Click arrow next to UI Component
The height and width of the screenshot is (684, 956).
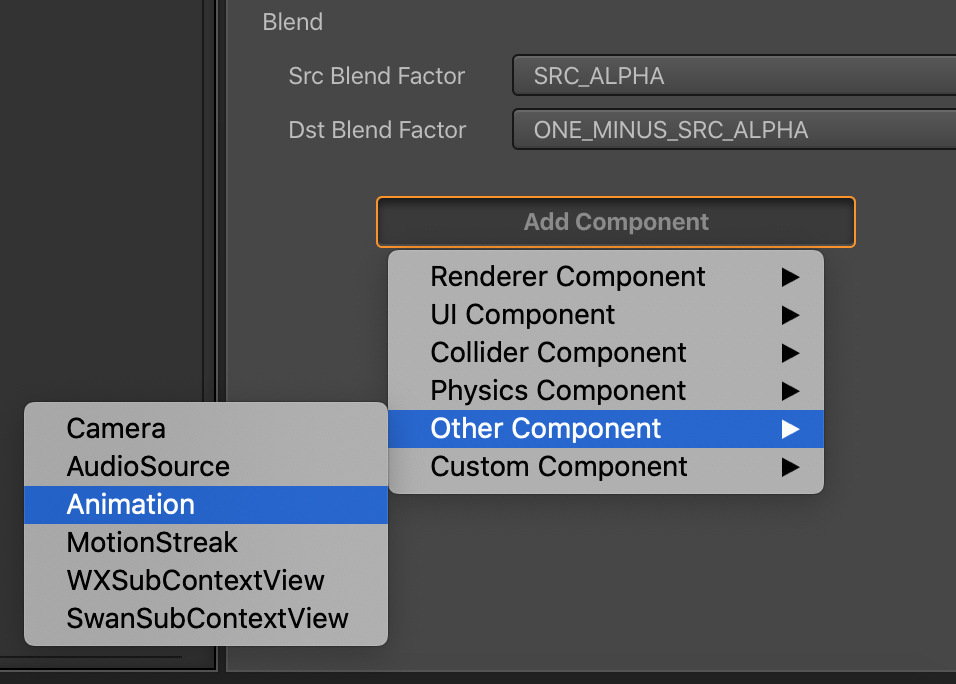coord(790,315)
